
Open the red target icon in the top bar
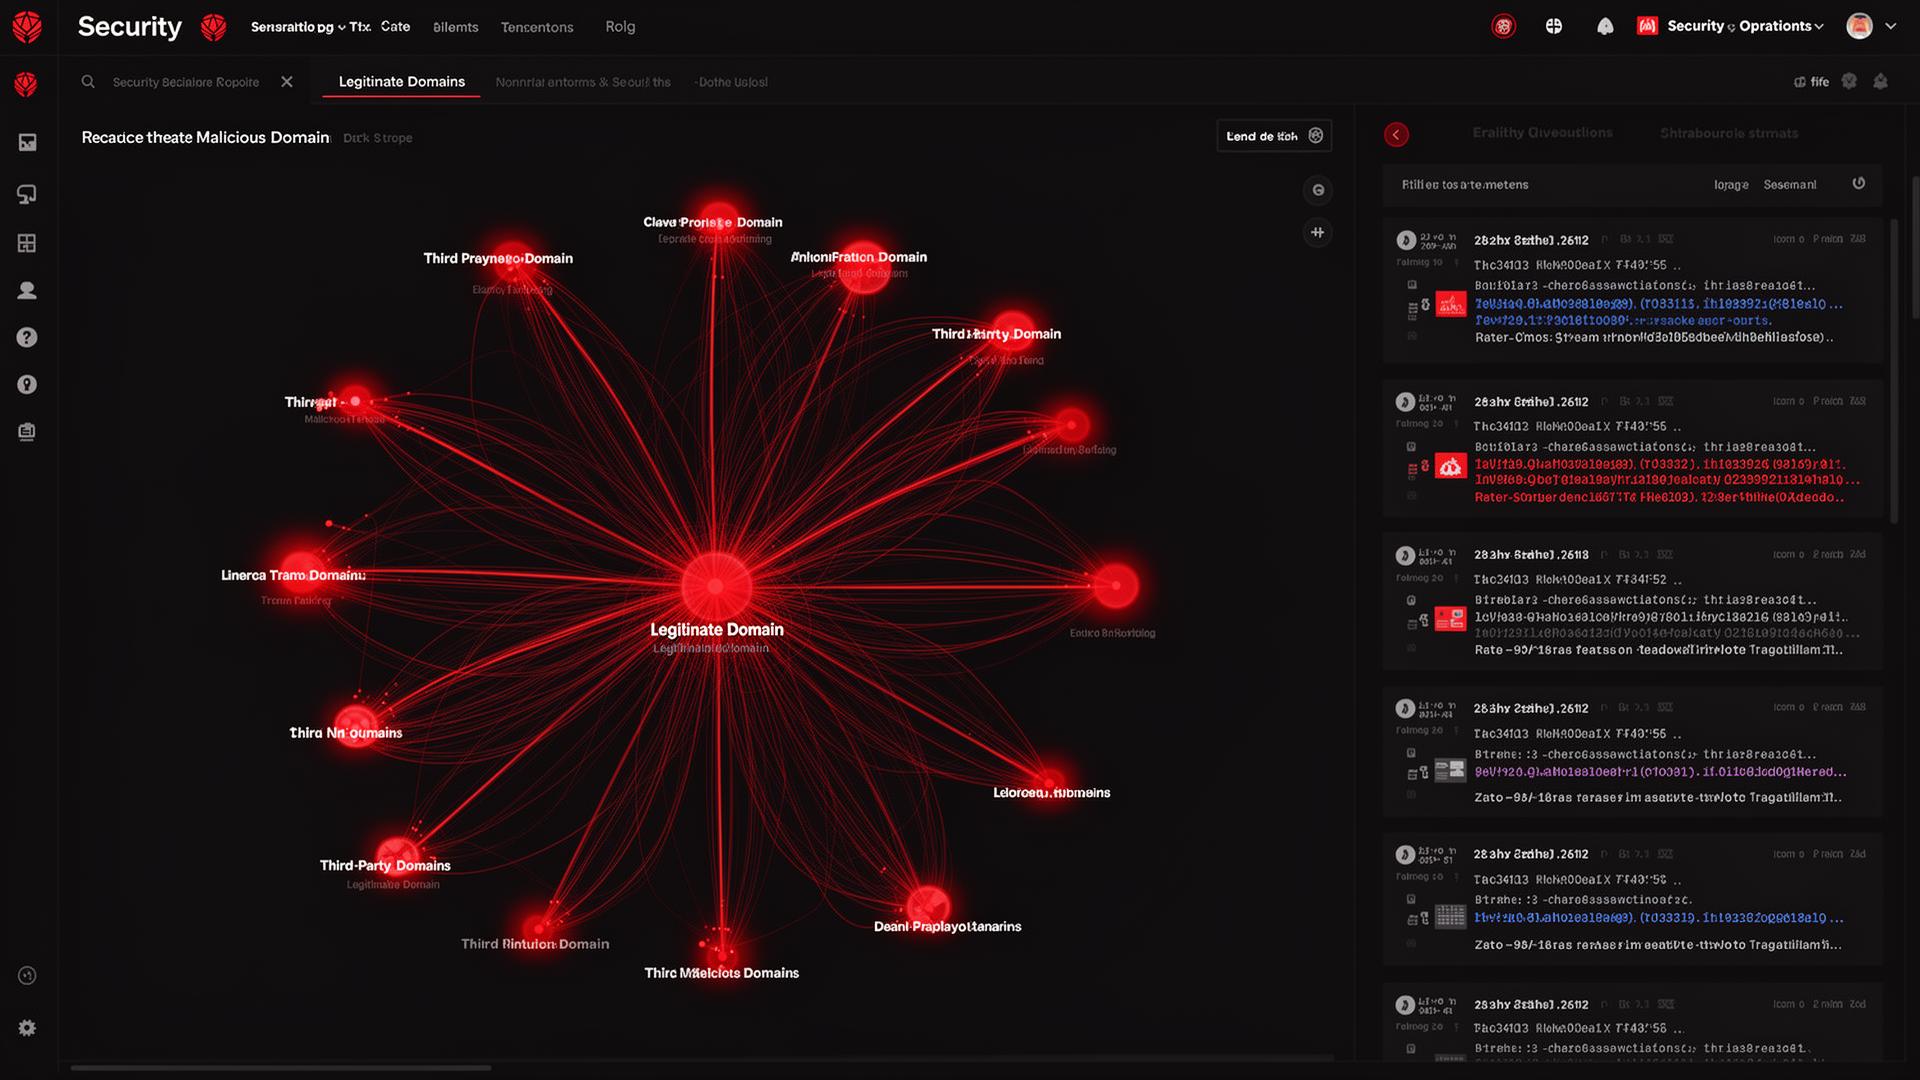coord(1503,27)
